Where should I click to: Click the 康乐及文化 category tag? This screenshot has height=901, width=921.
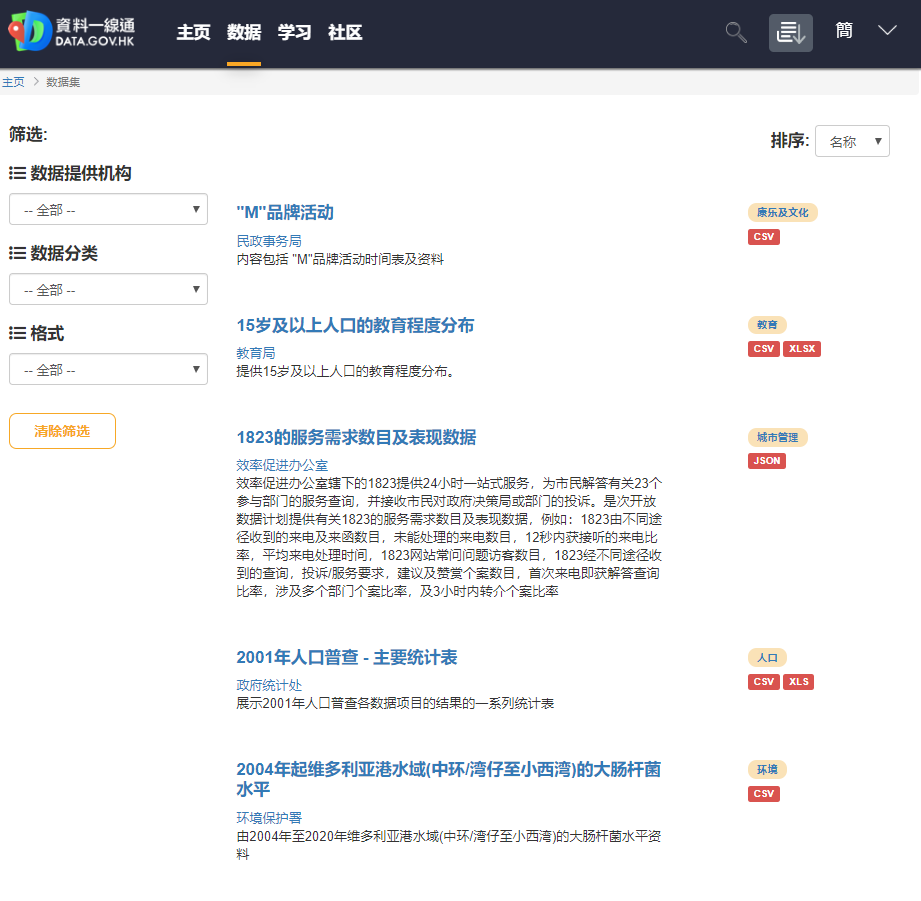[x=782, y=213]
